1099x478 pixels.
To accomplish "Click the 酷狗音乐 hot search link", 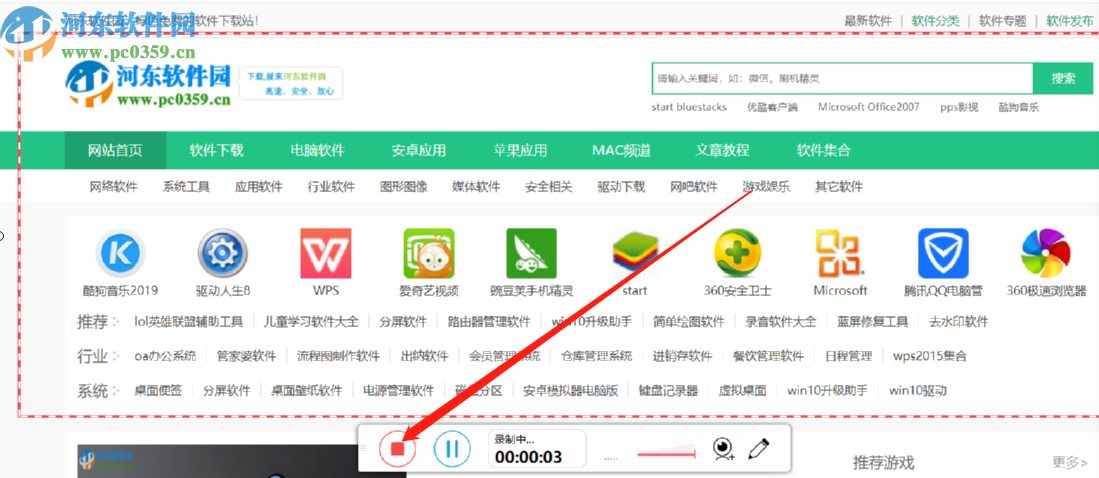I will coord(1019,107).
